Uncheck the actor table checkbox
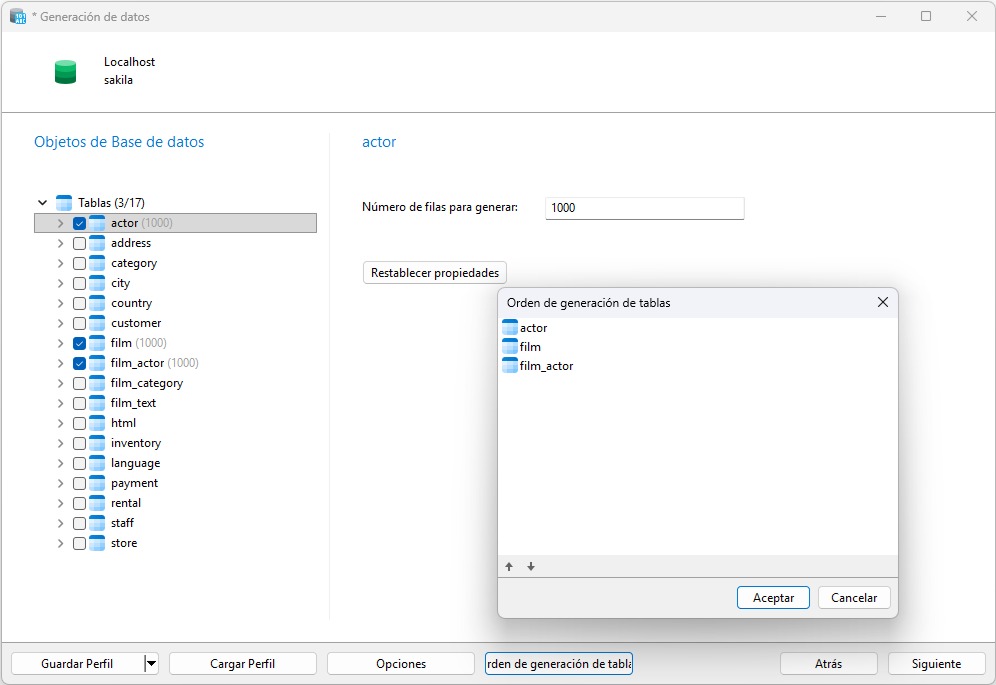The height and width of the screenshot is (685, 996). [79, 223]
